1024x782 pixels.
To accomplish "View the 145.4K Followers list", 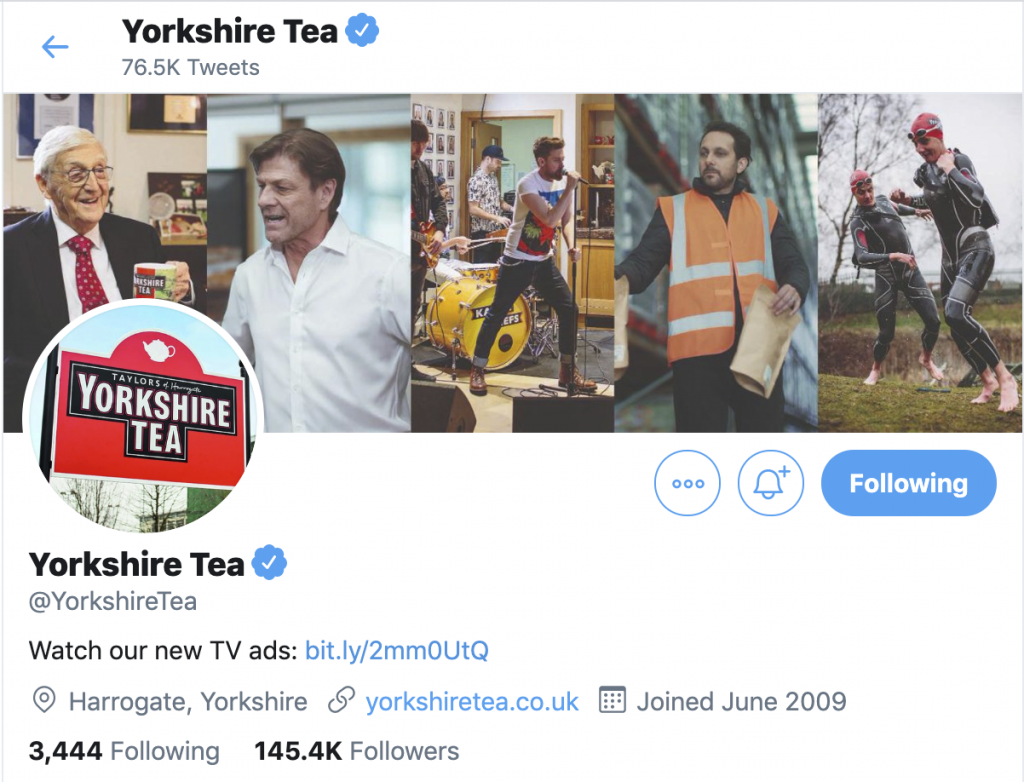I will coord(361,750).
